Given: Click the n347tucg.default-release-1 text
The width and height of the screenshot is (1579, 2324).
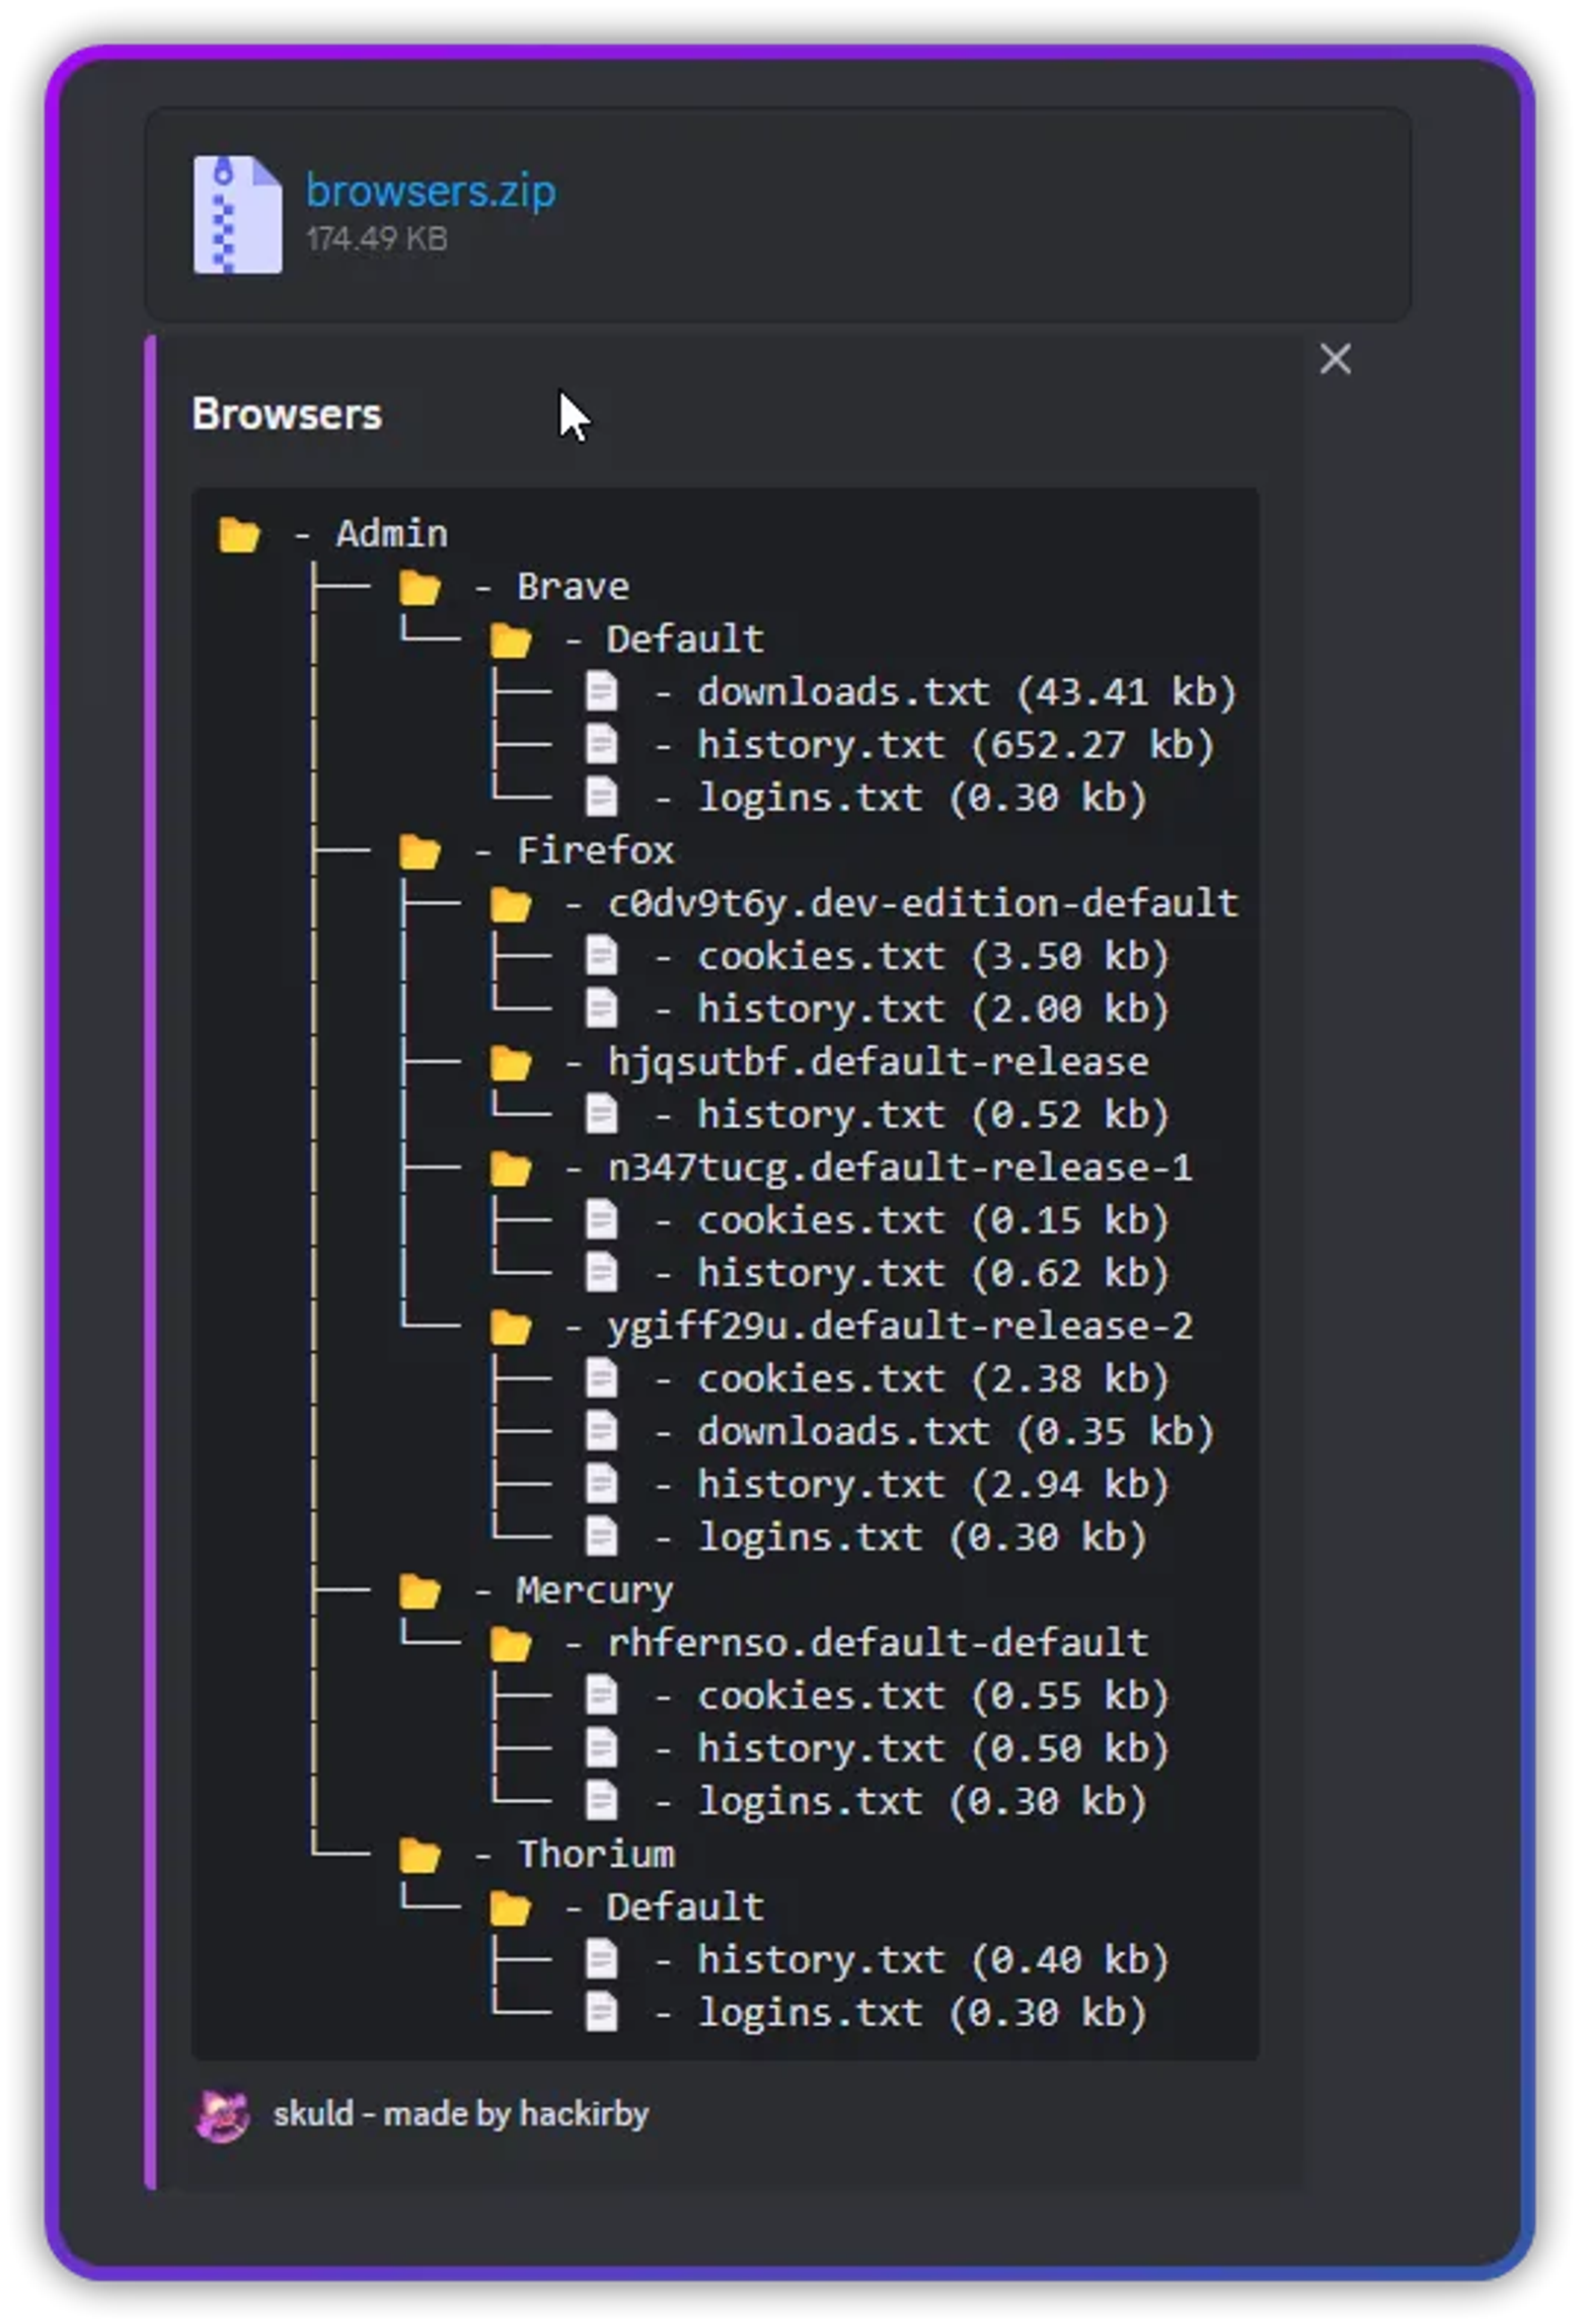Looking at the screenshot, I should click(901, 1168).
